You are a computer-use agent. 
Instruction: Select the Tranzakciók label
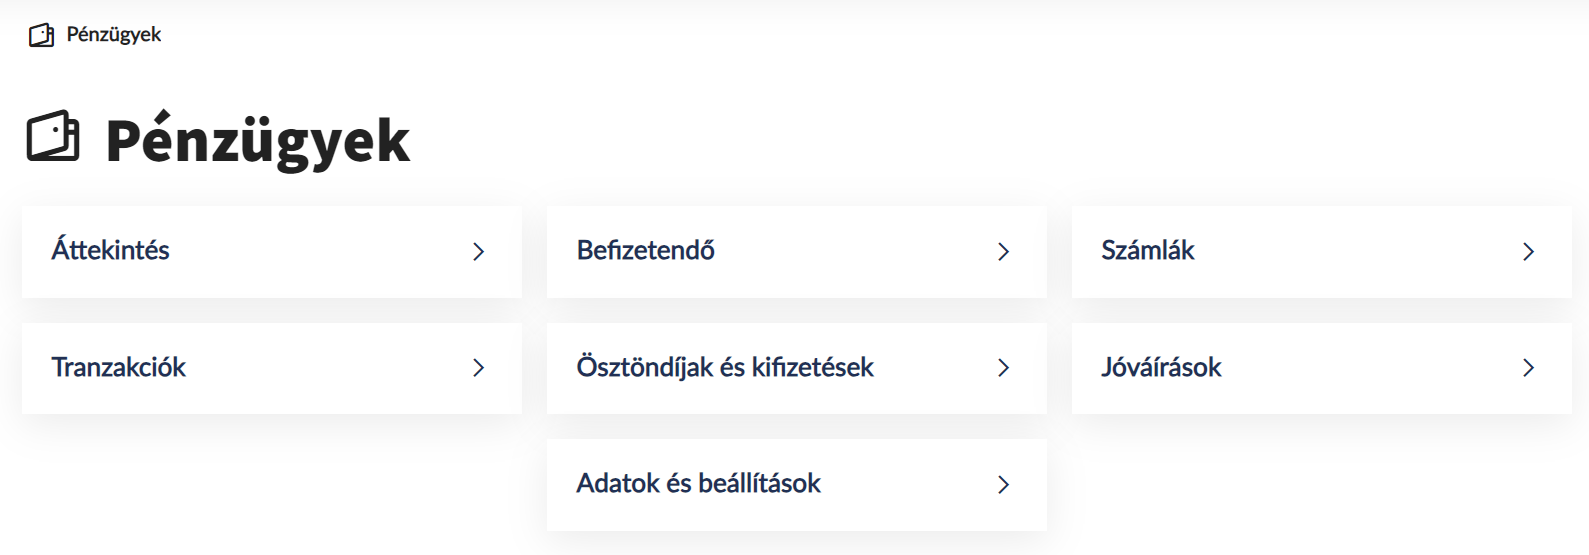point(119,367)
